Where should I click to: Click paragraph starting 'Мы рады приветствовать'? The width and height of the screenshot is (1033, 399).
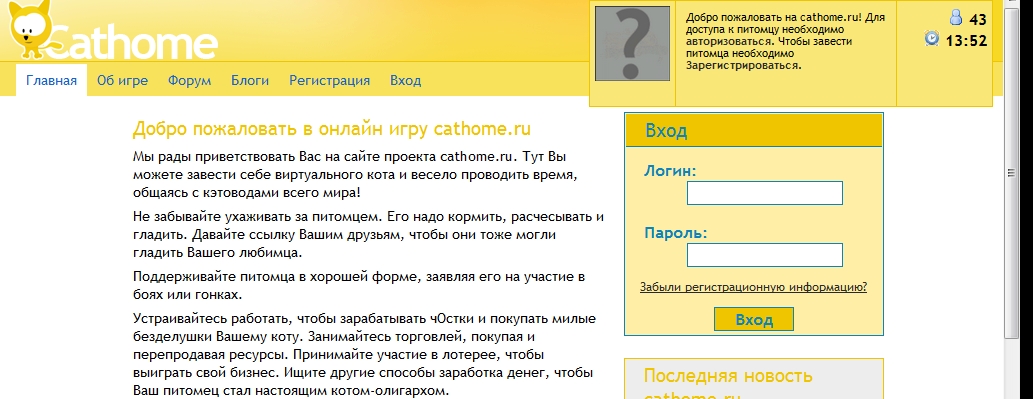(x=354, y=175)
